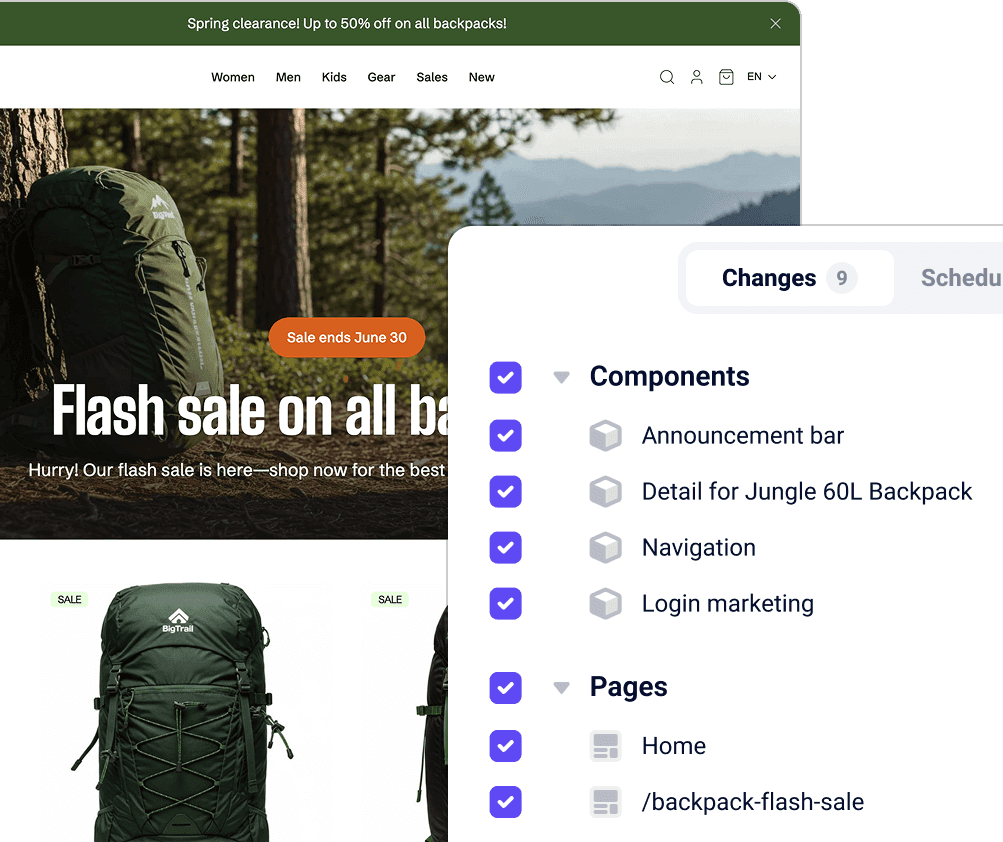Open the search icon in the navigation

(666, 77)
